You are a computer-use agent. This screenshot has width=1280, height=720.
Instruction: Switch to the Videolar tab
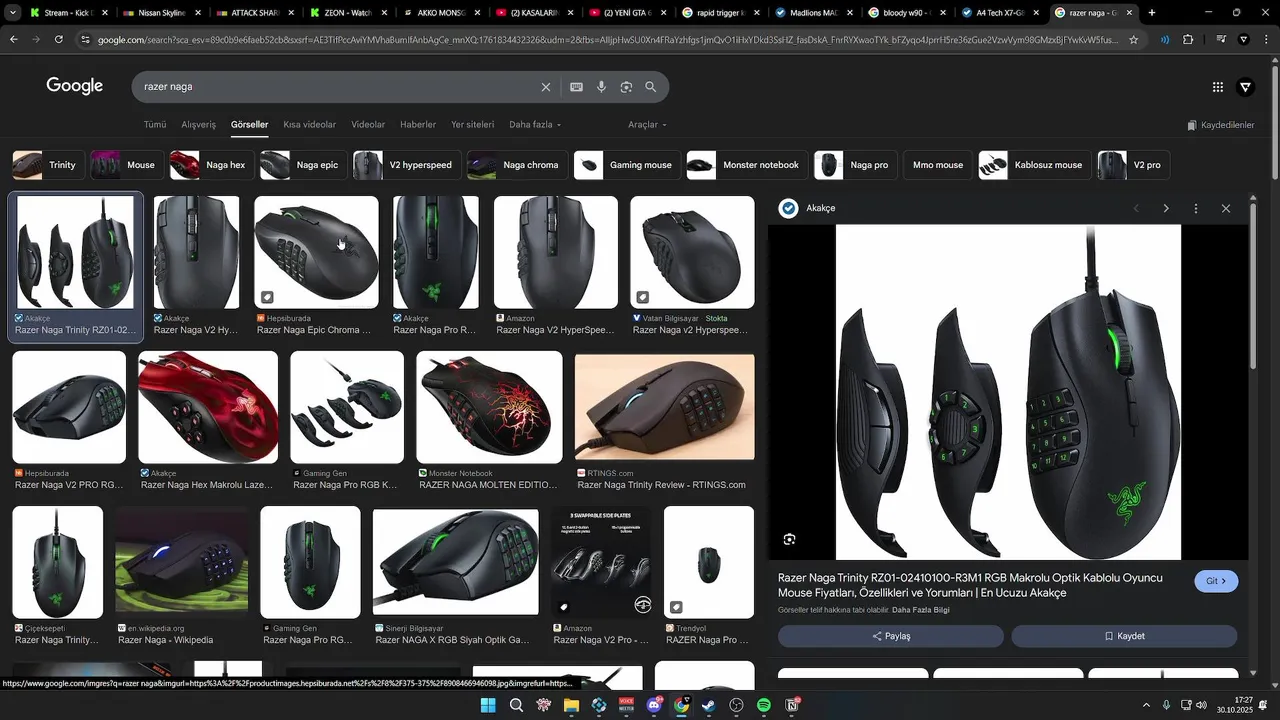[x=368, y=125]
